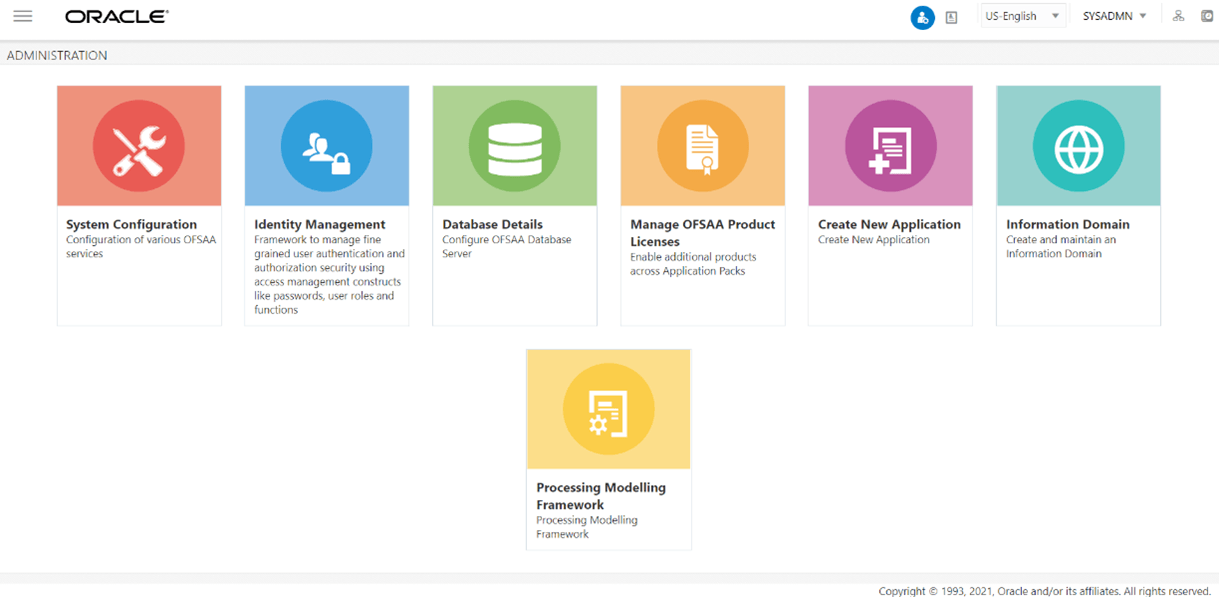Viewport: 1219px width, 597px height.
Task: Open the hamburger navigation menu
Action: 23,15
